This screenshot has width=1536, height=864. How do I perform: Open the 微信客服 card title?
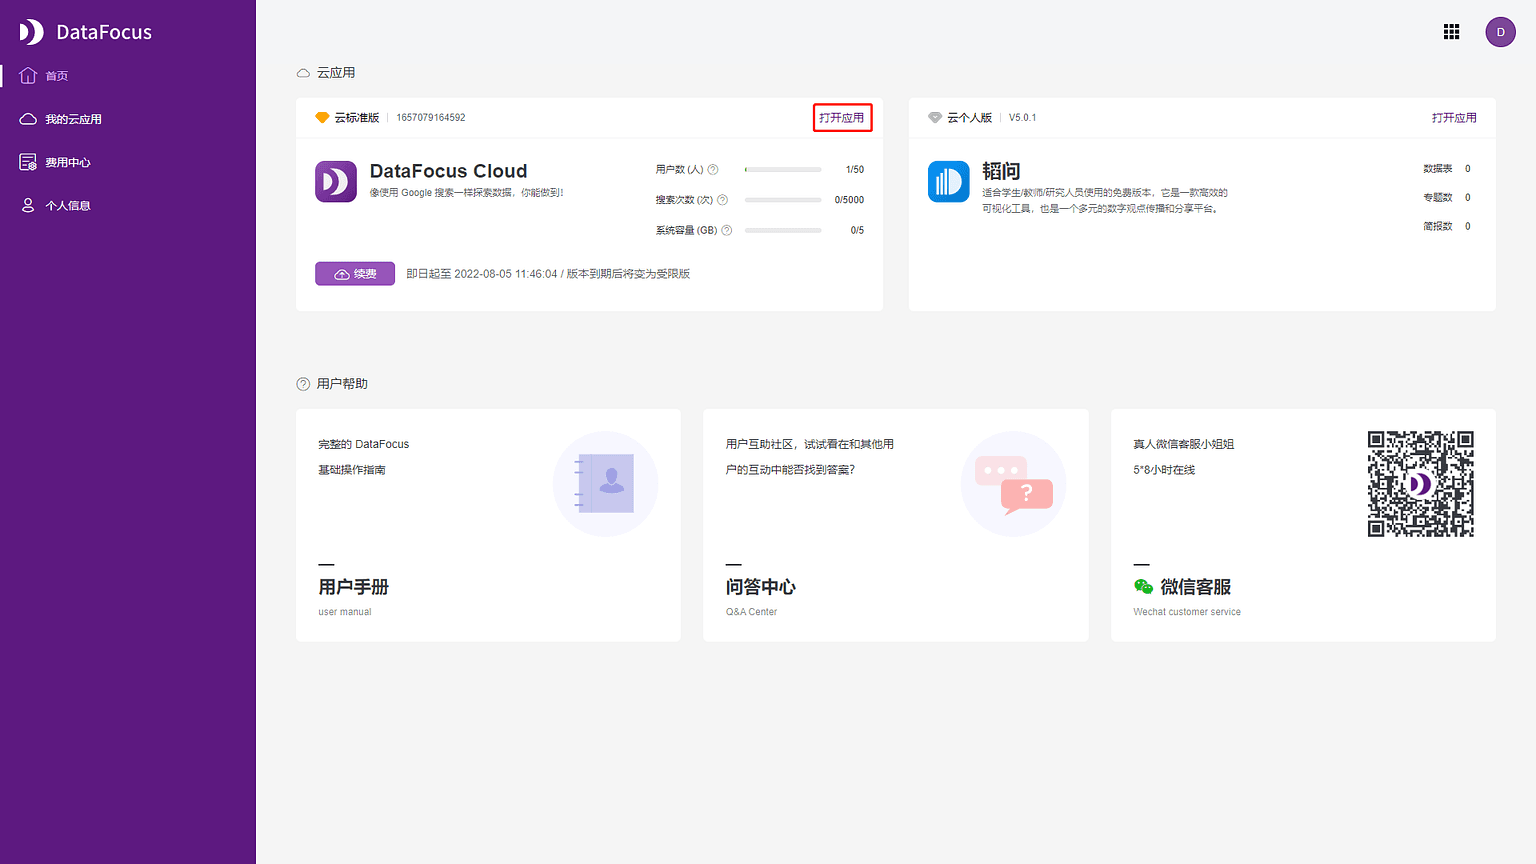(x=1195, y=587)
